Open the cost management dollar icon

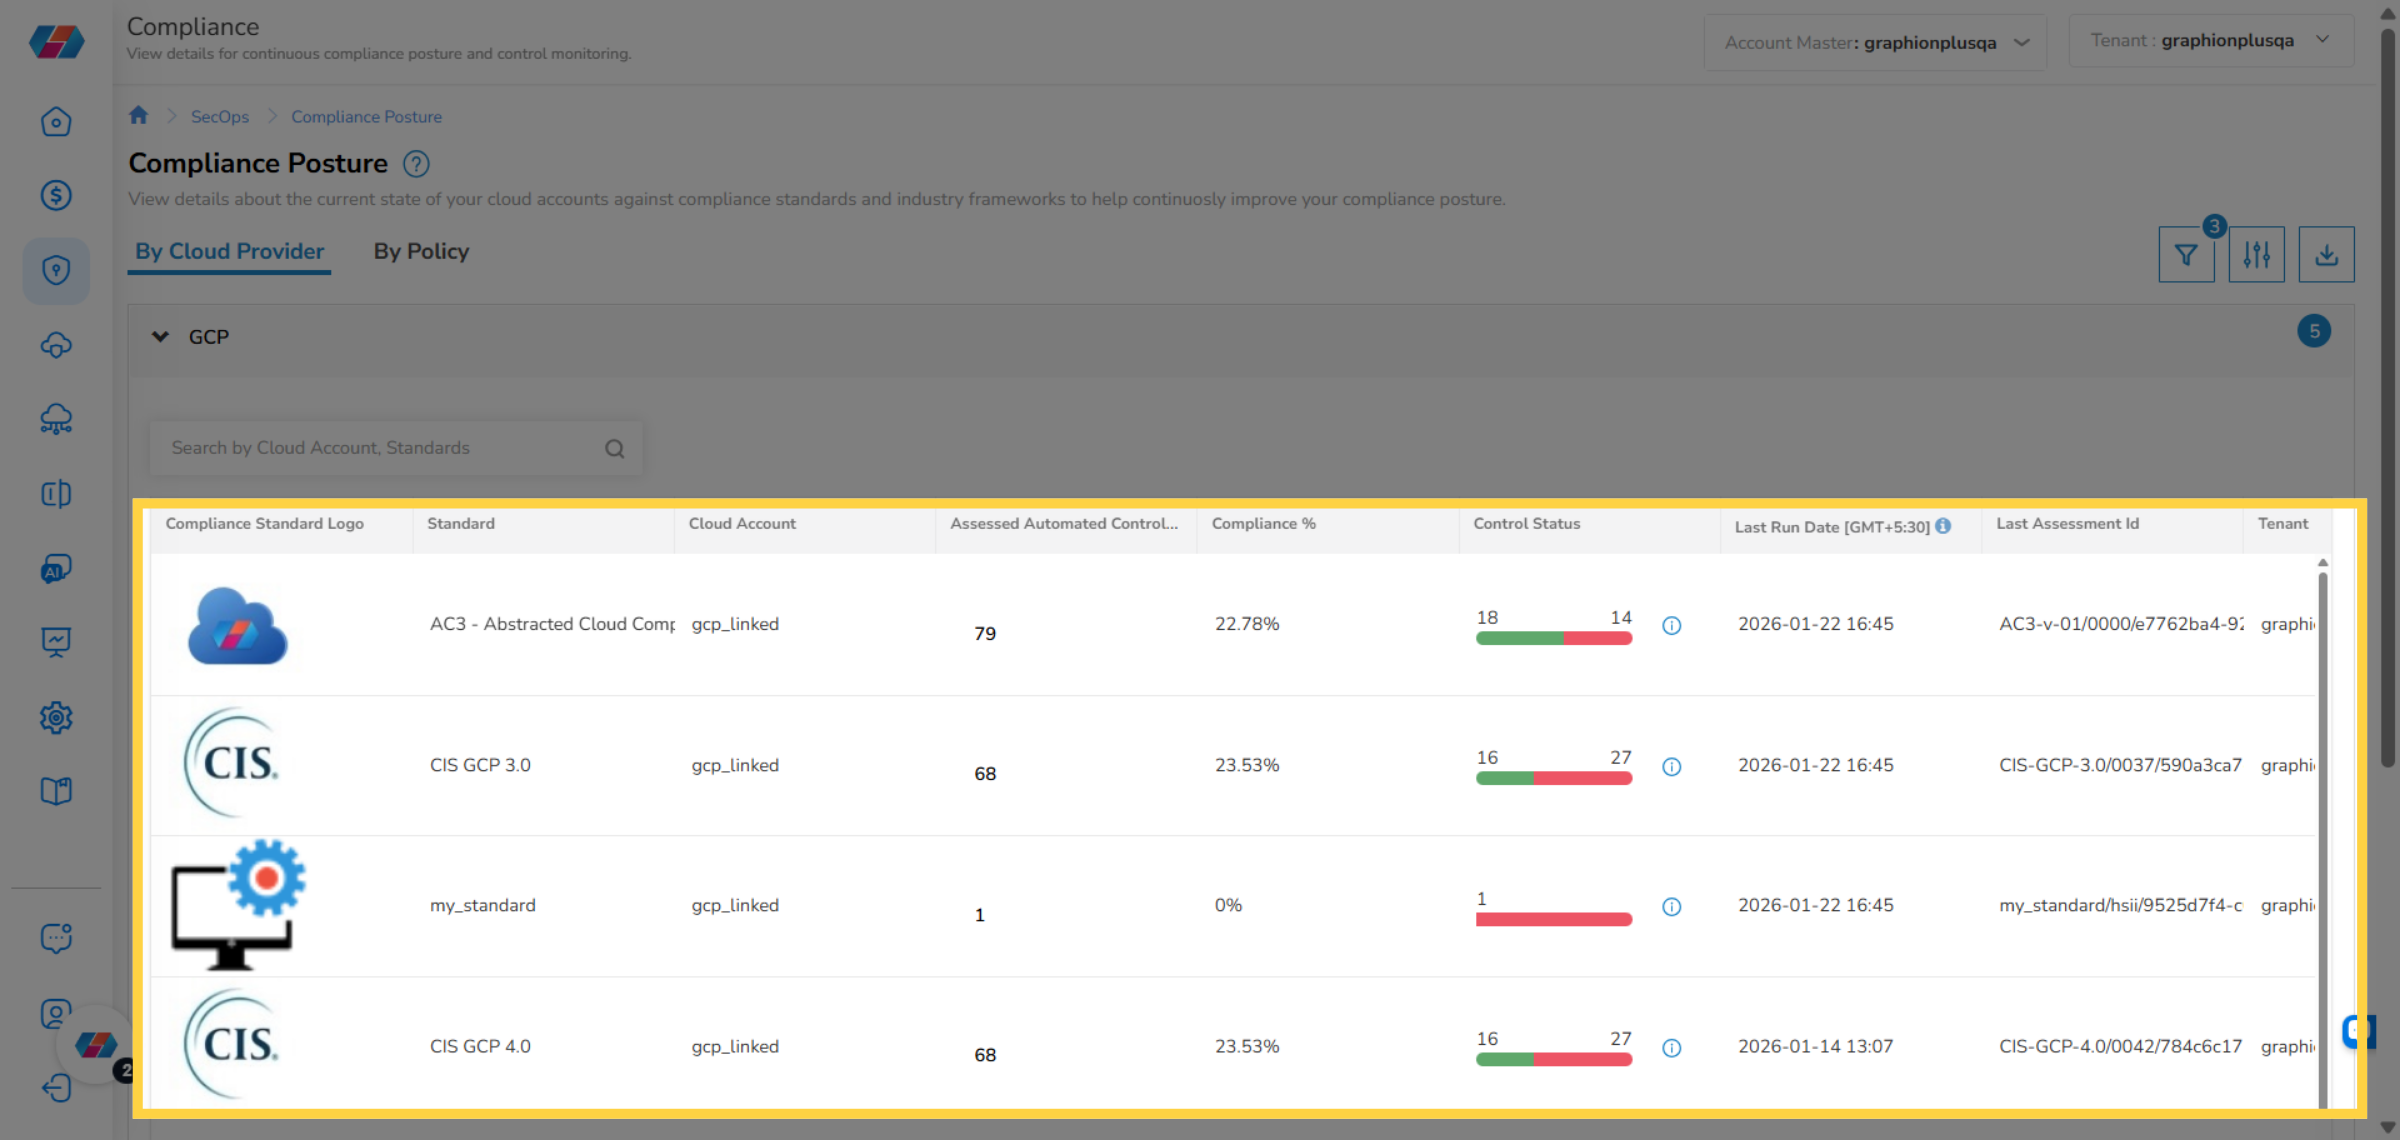coord(56,196)
